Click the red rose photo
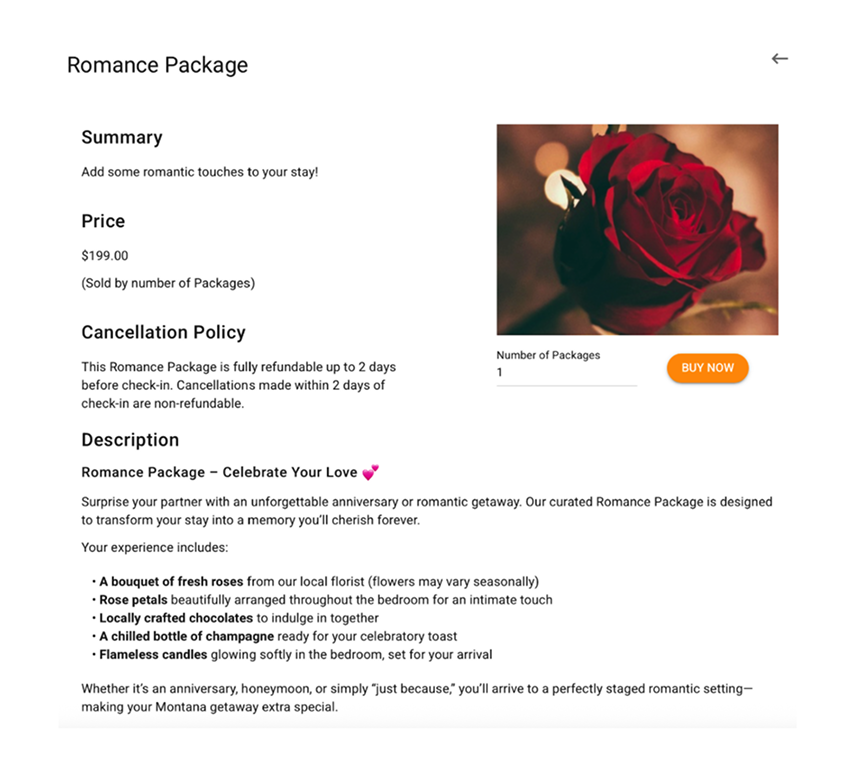Viewport: 856px width, 773px height. pos(637,229)
